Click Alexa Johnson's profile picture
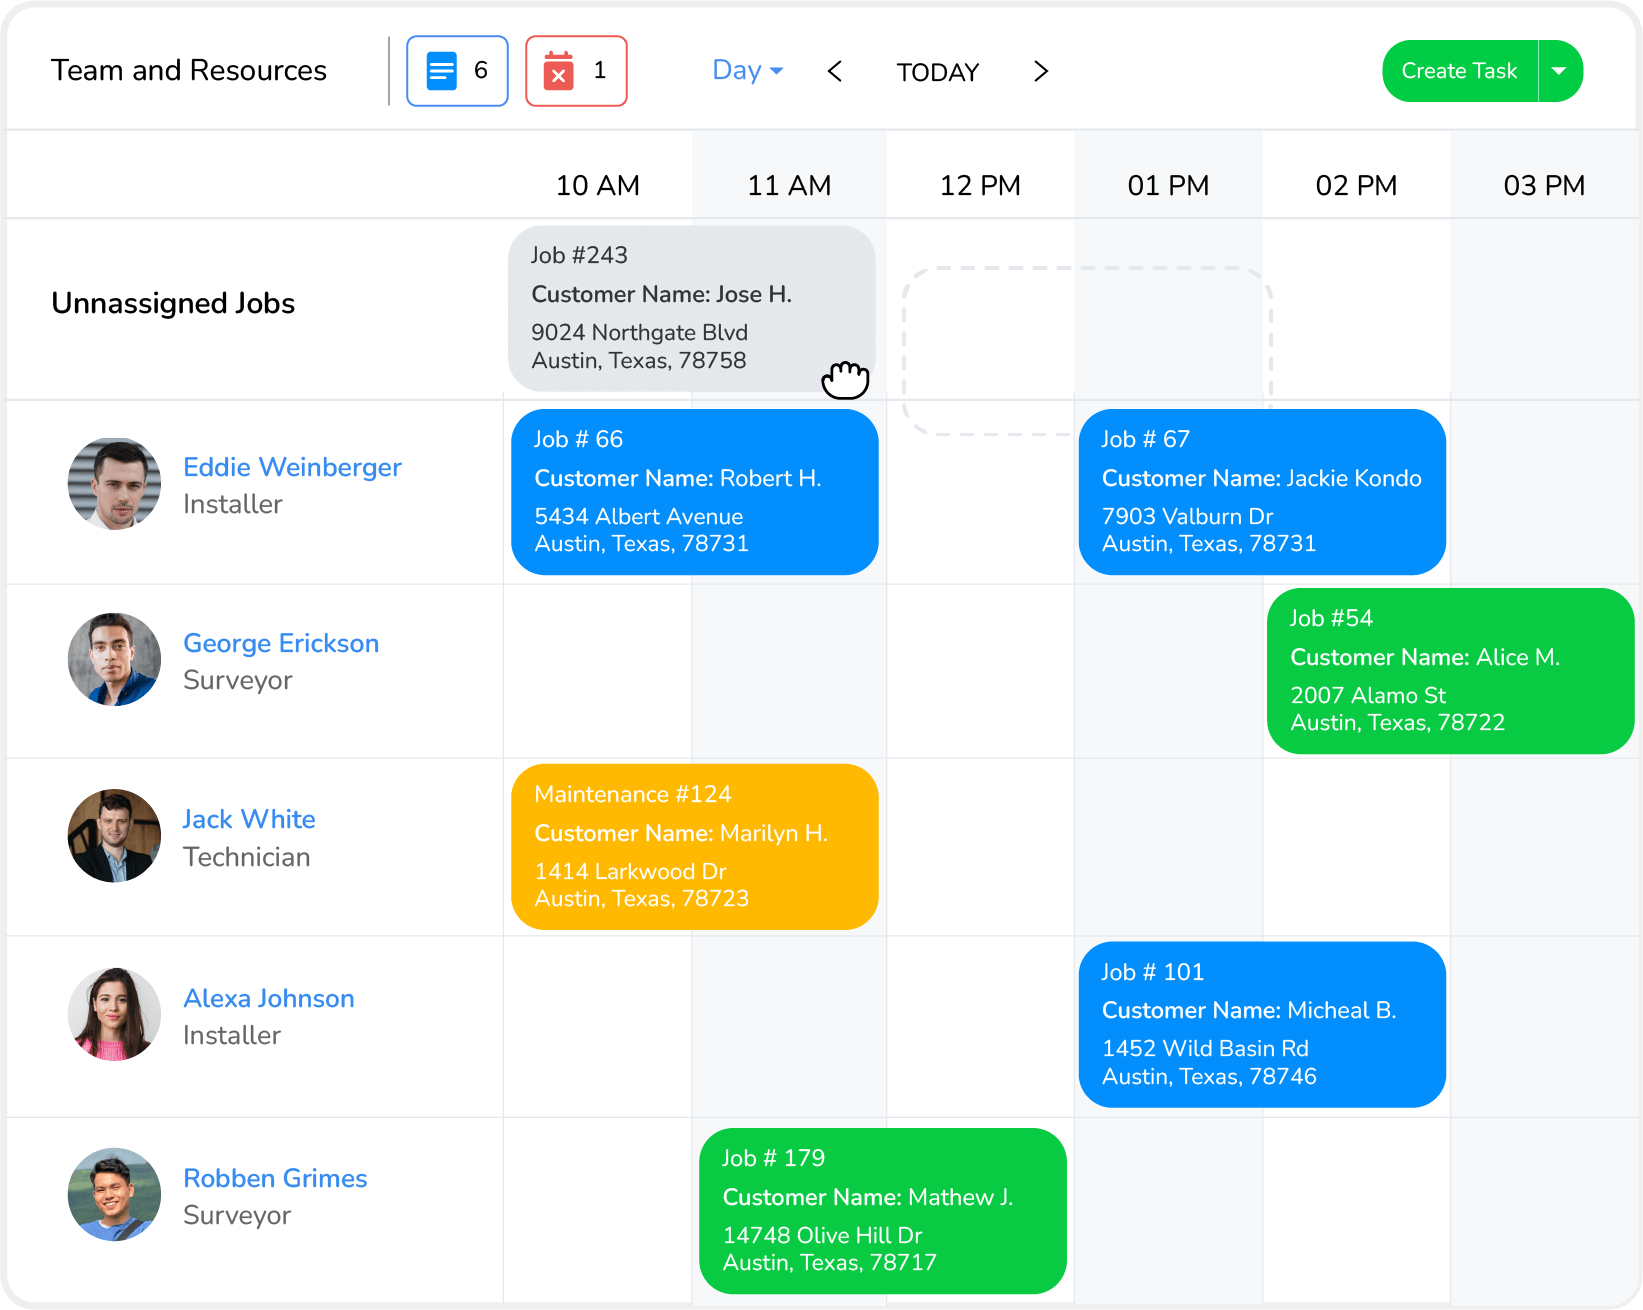 pyautogui.click(x=114, y=1014)
